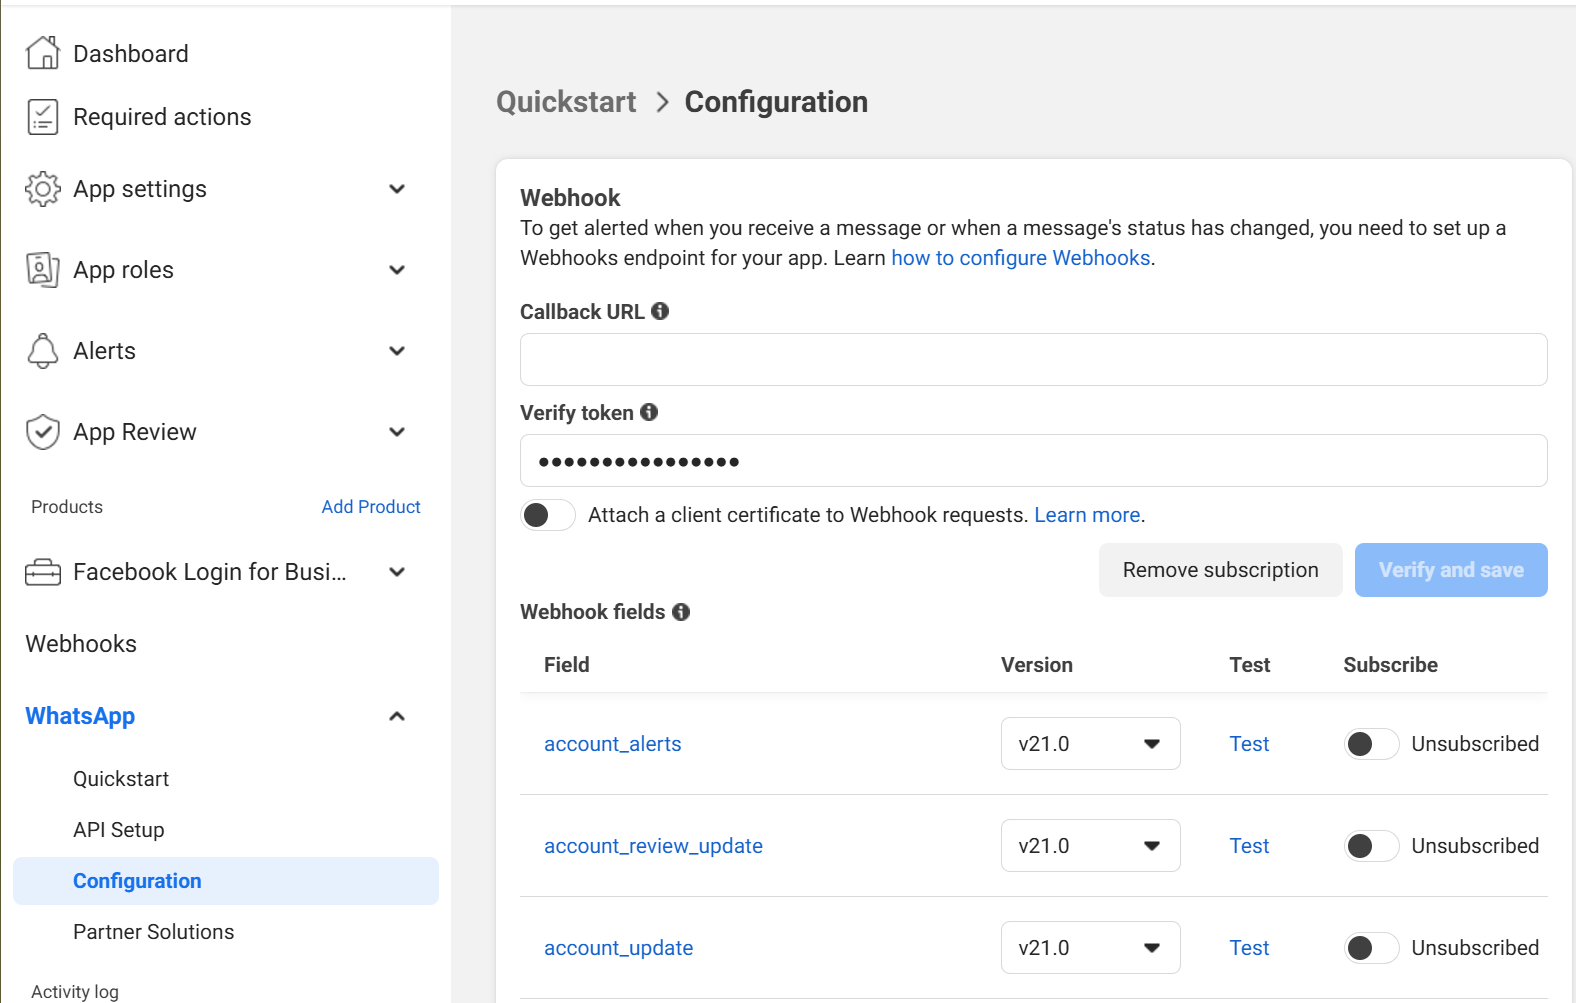Toggle subscription for account_review_update
This screenshot has height=1003, width=1576.
click(1370, 846)
